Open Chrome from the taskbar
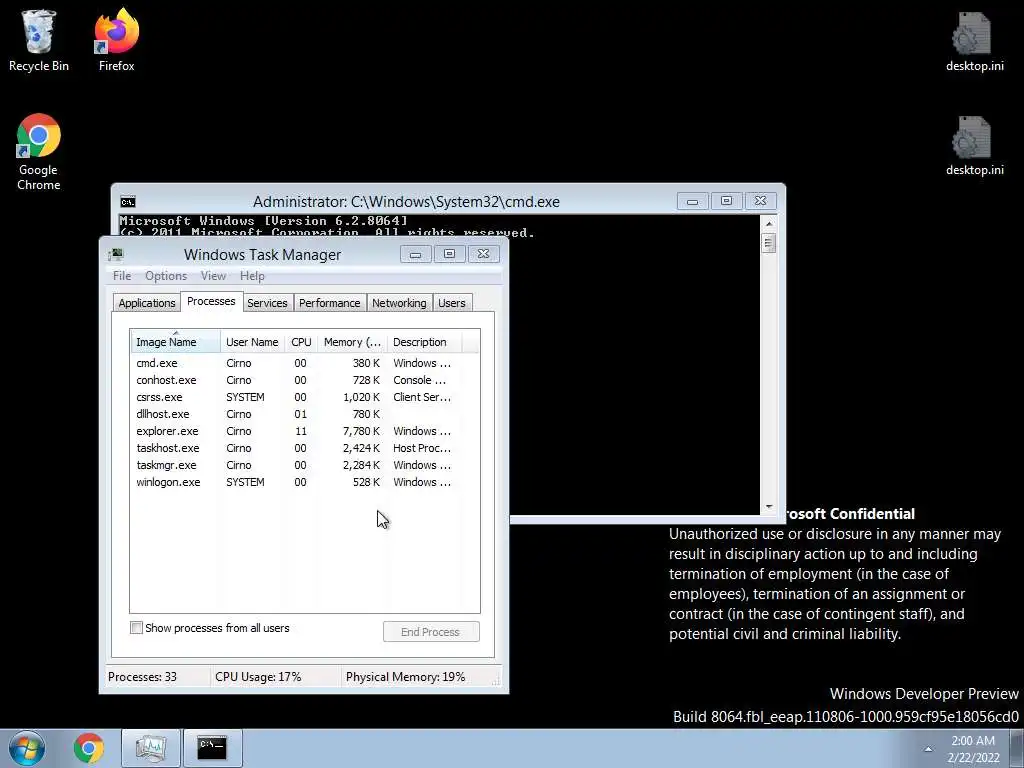The image size is (1024, 768). (x=89, y=748)
